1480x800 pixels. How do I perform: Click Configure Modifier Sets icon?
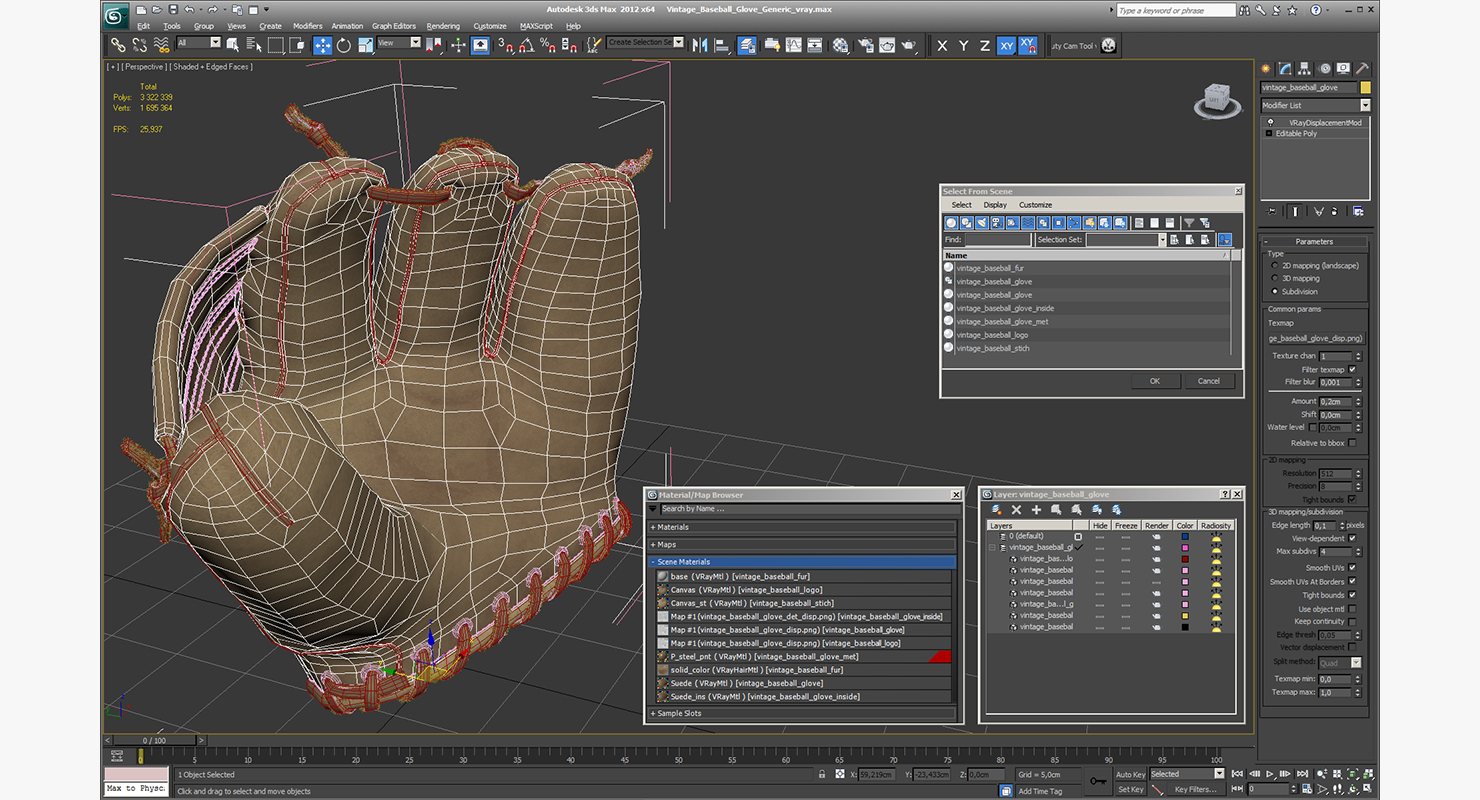coord(1358,211)
